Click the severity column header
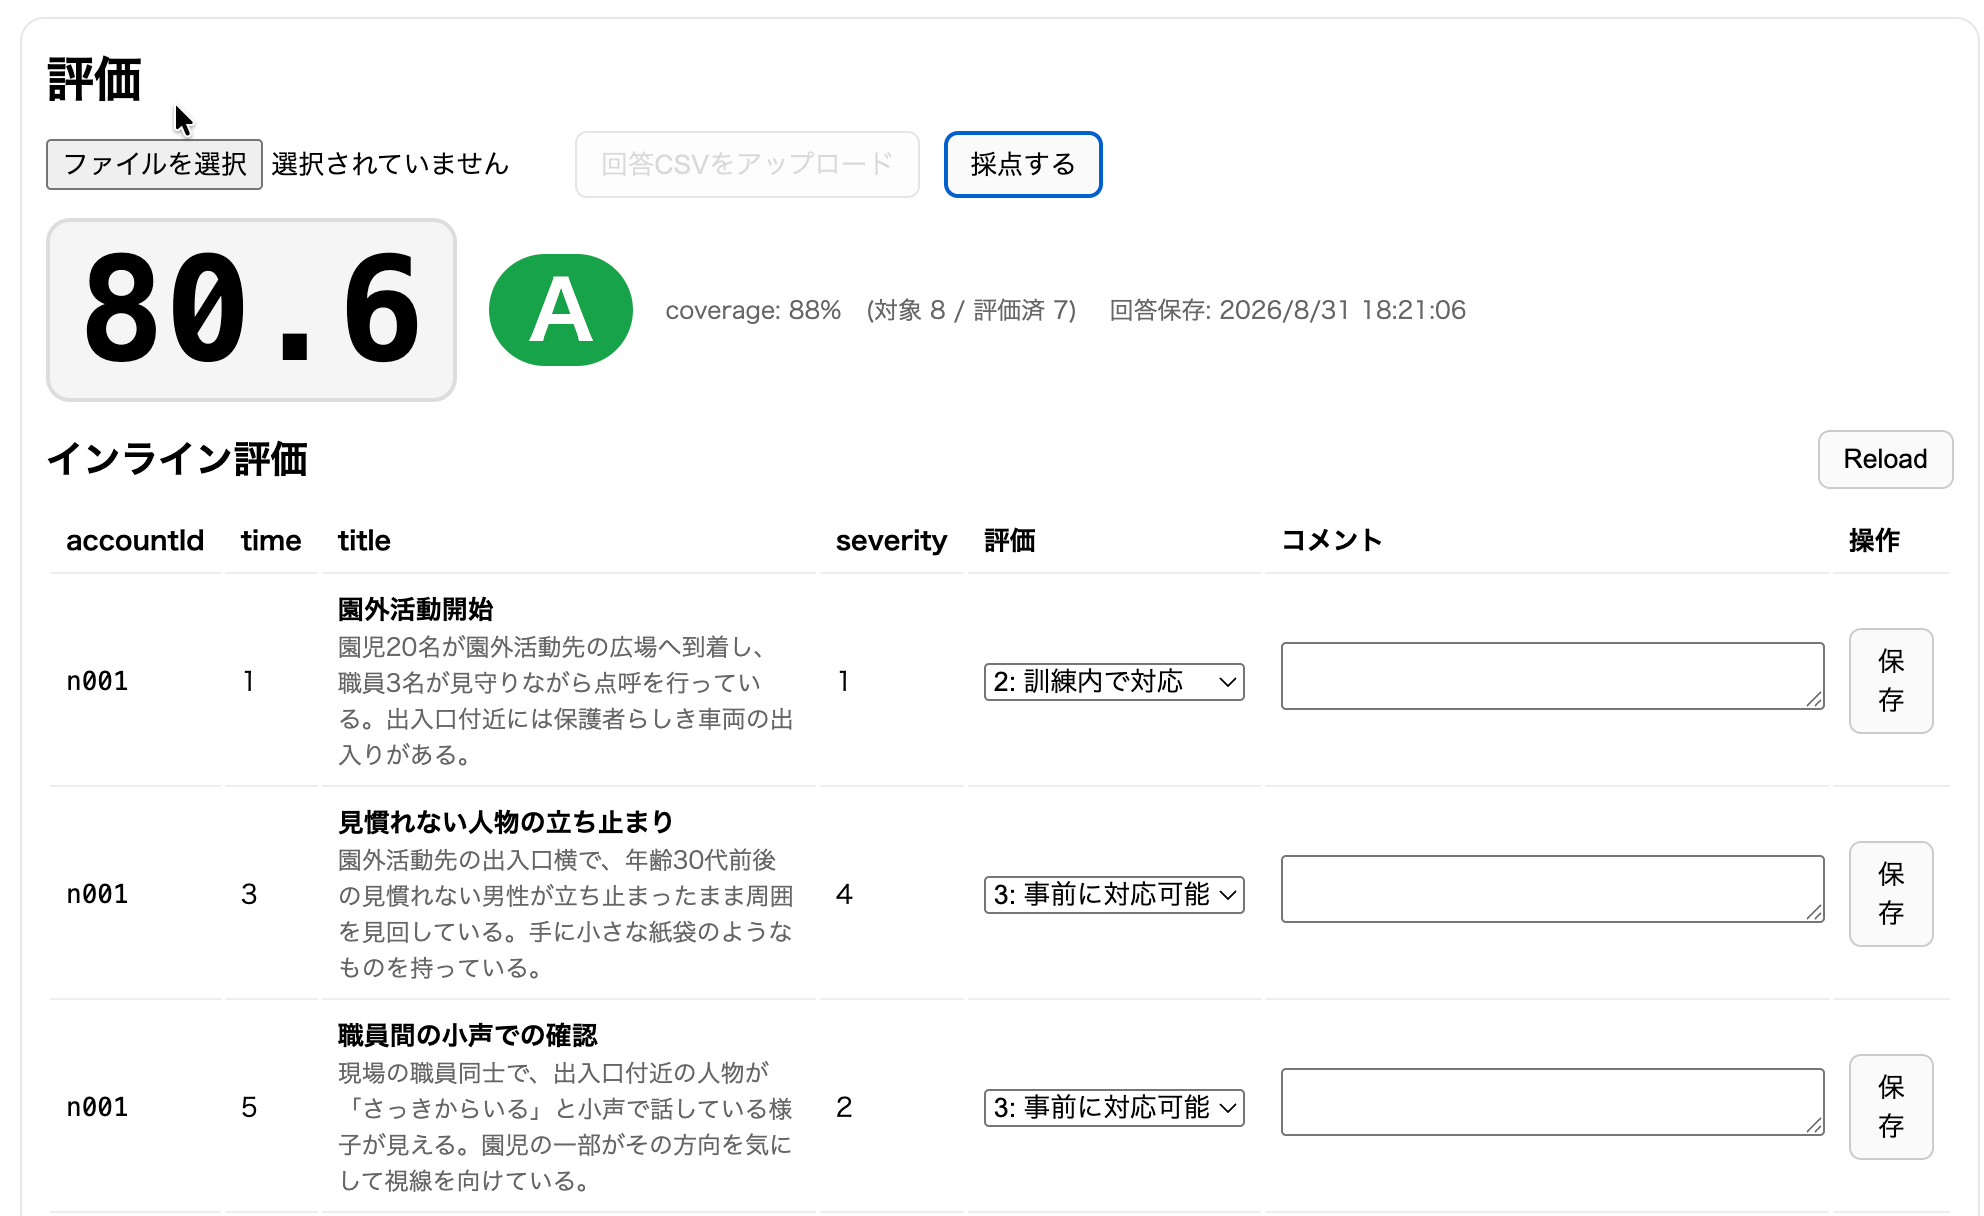 [x=891, y=541]
